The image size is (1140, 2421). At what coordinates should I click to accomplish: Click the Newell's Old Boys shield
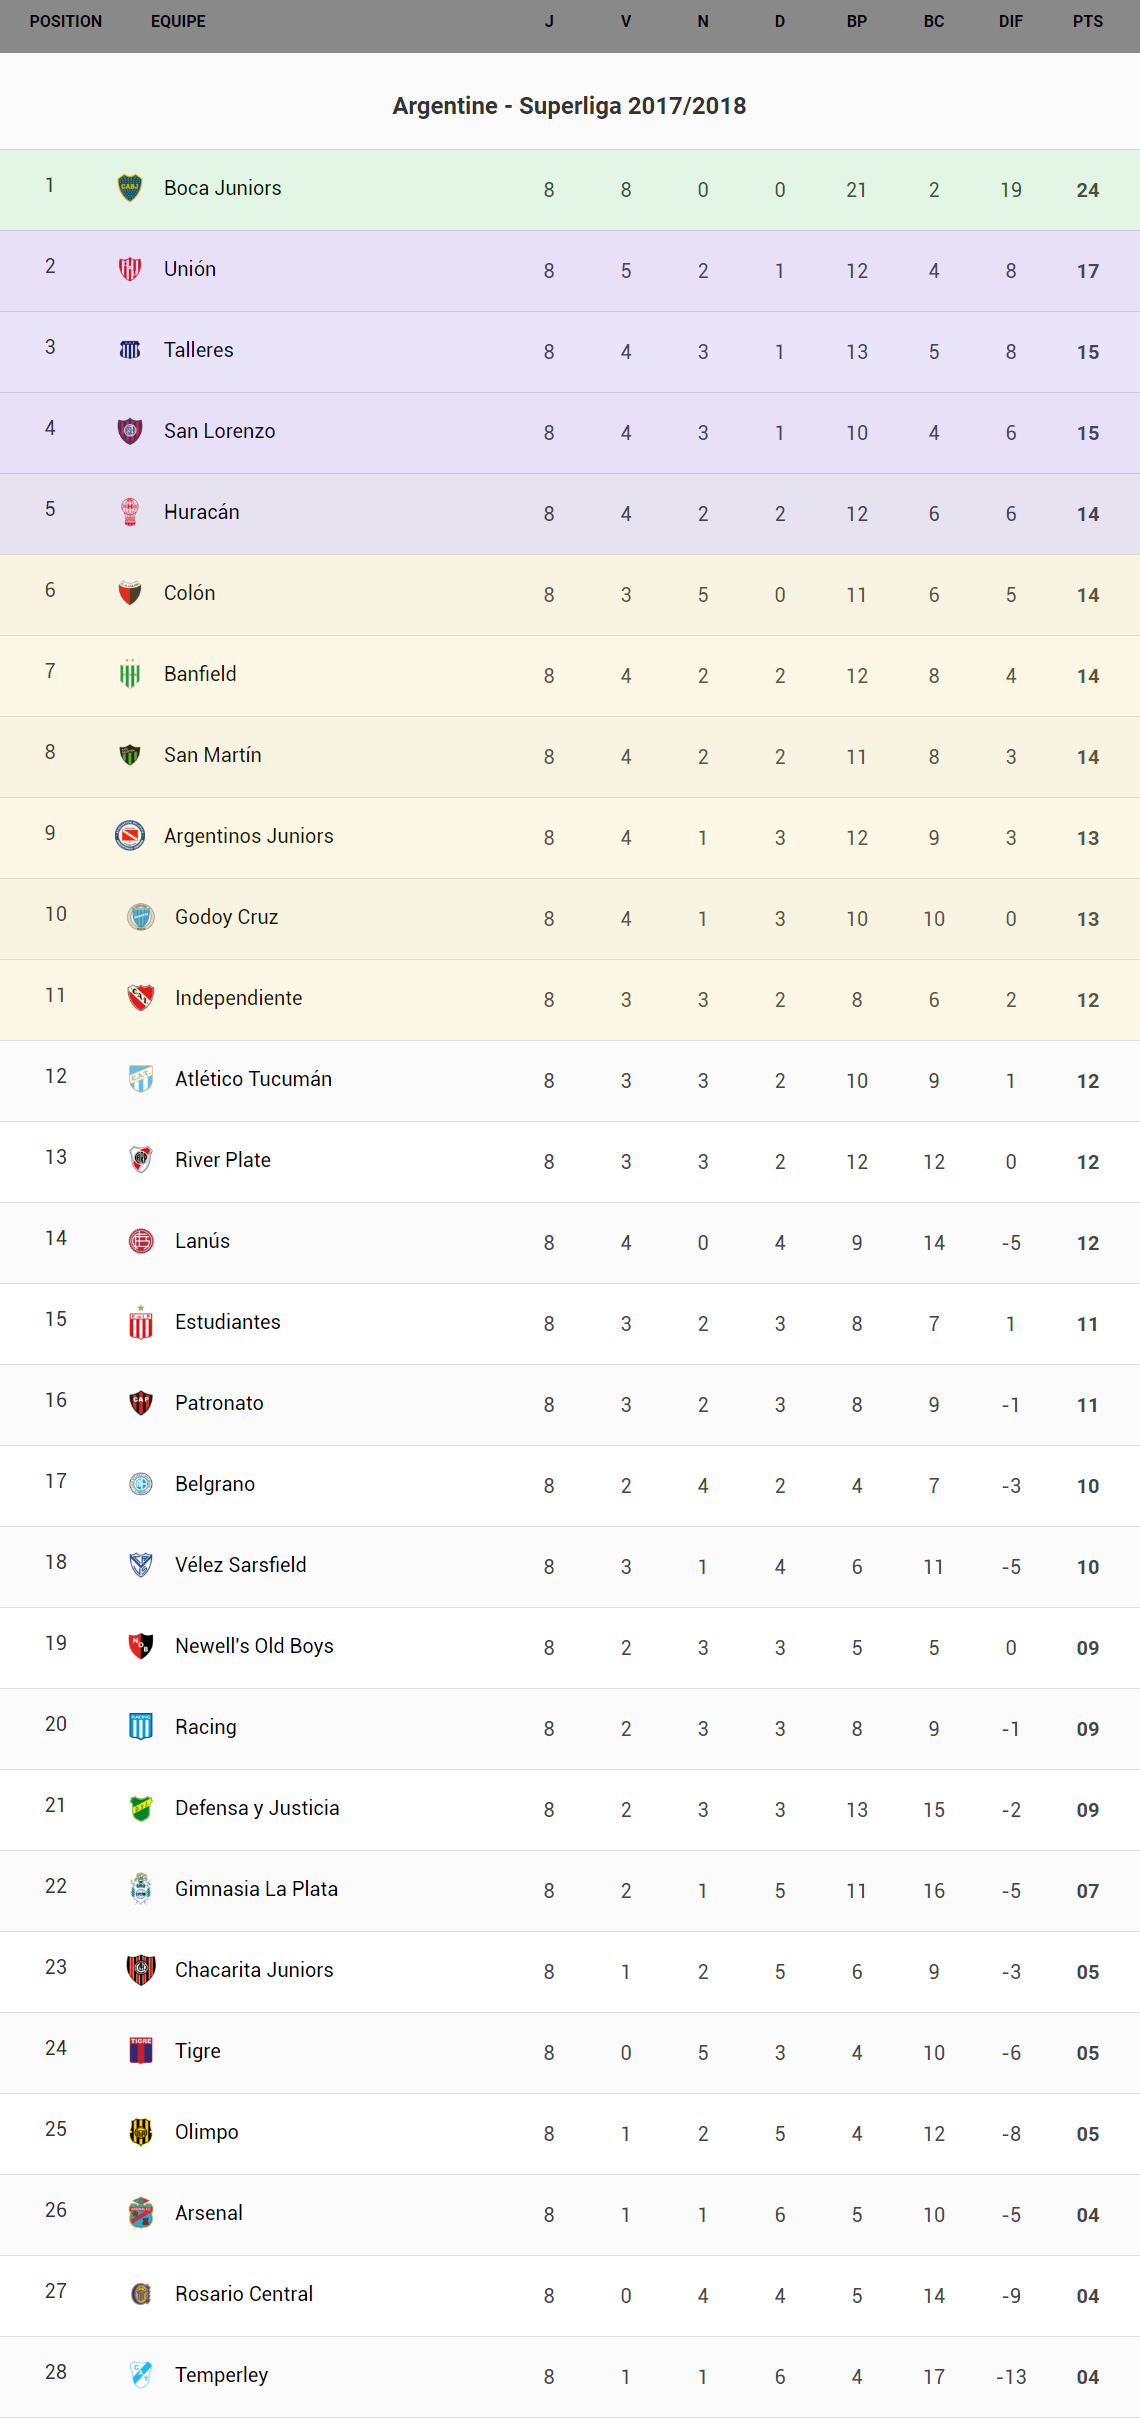click(141, 1645)
